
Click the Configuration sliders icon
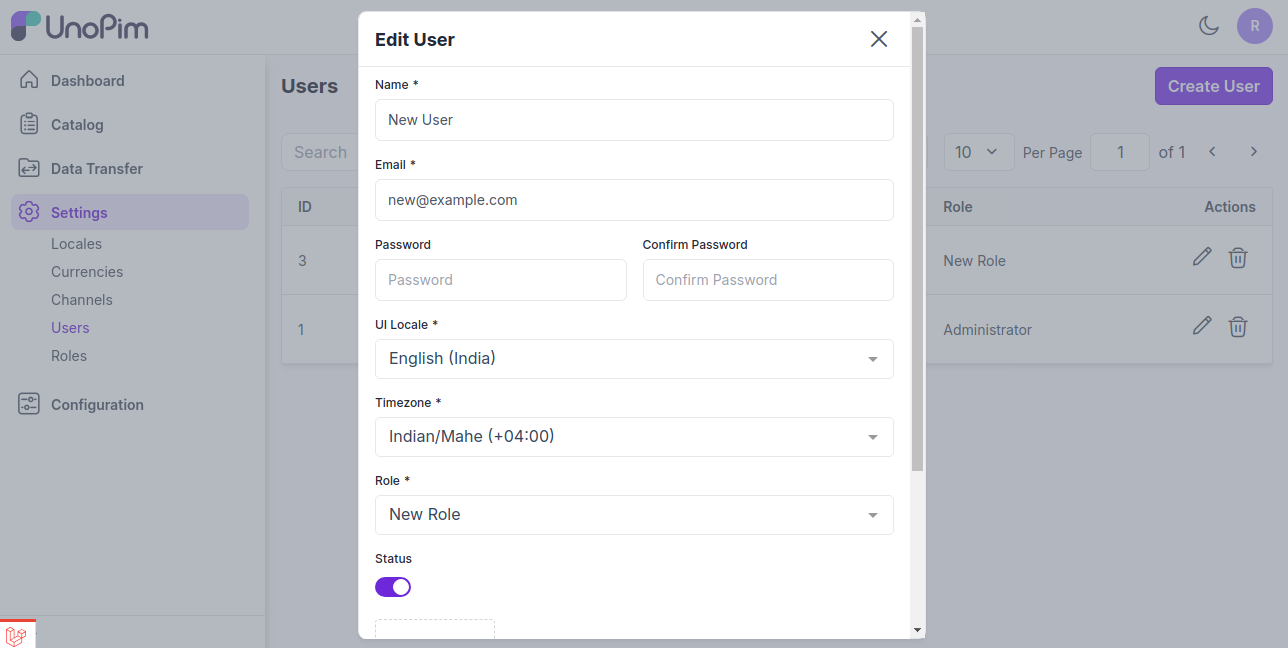[29, 404]
